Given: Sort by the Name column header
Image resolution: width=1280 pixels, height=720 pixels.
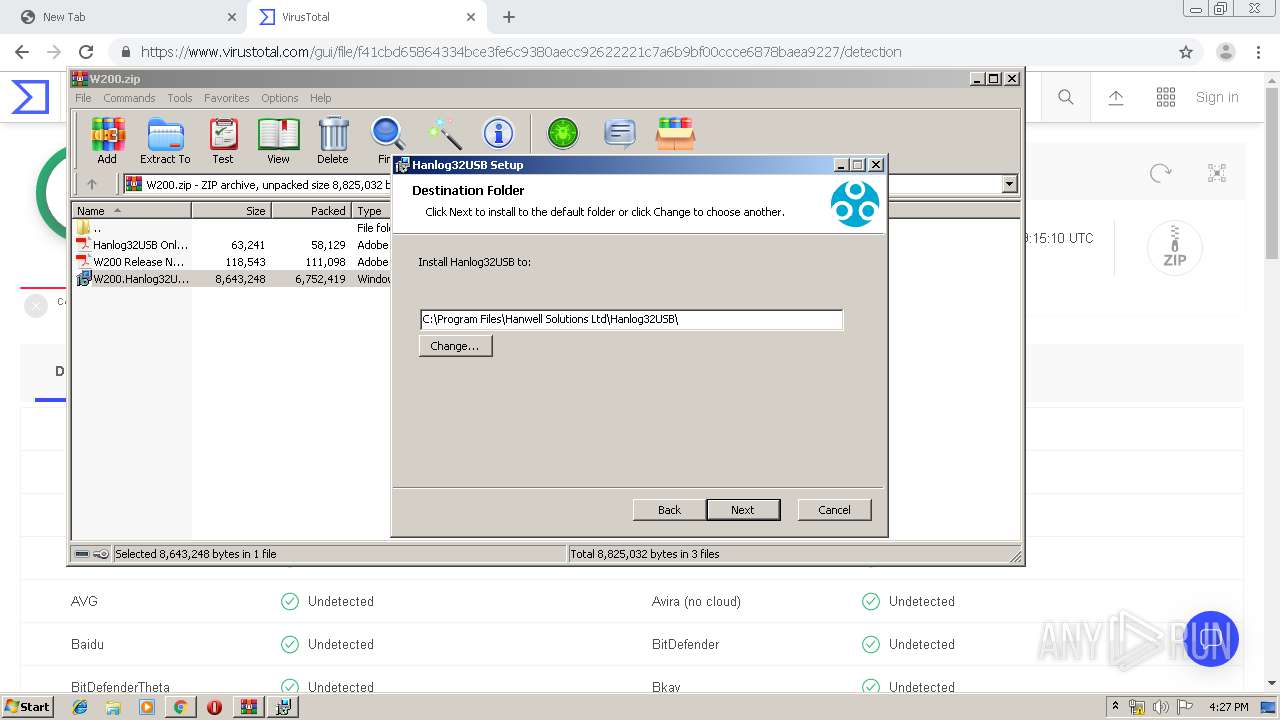Looking at the screenshot, I should tap(131, 211).
